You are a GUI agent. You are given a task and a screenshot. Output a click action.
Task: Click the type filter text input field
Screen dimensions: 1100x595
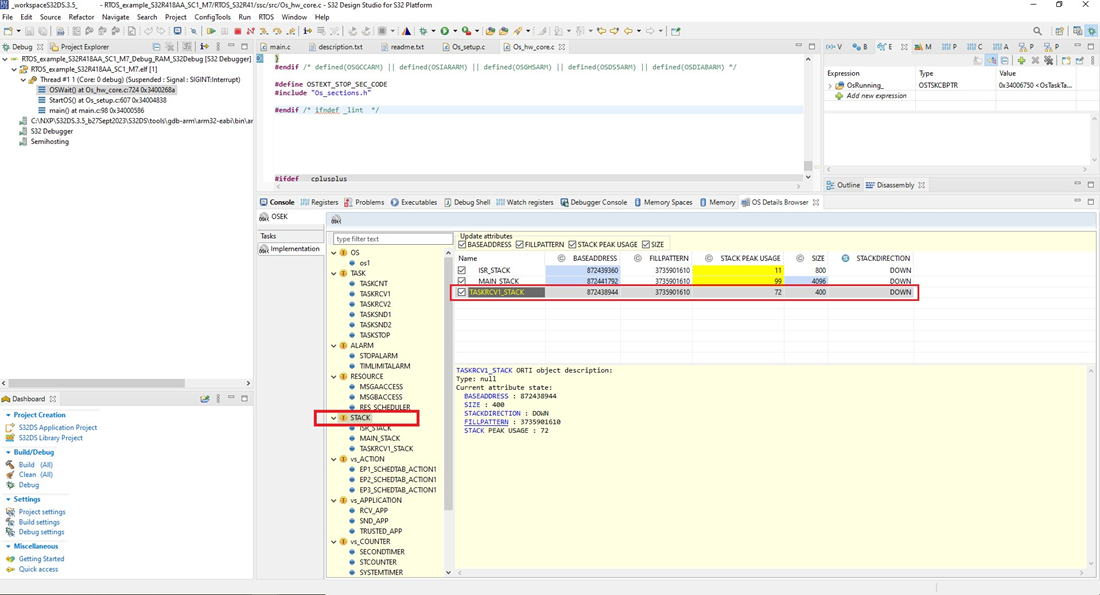390,238
